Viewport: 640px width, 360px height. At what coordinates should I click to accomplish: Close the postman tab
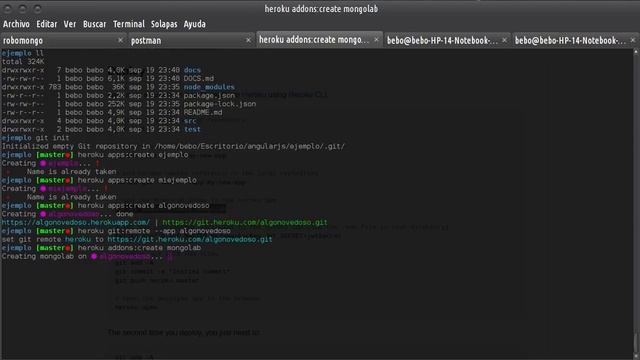248,40
